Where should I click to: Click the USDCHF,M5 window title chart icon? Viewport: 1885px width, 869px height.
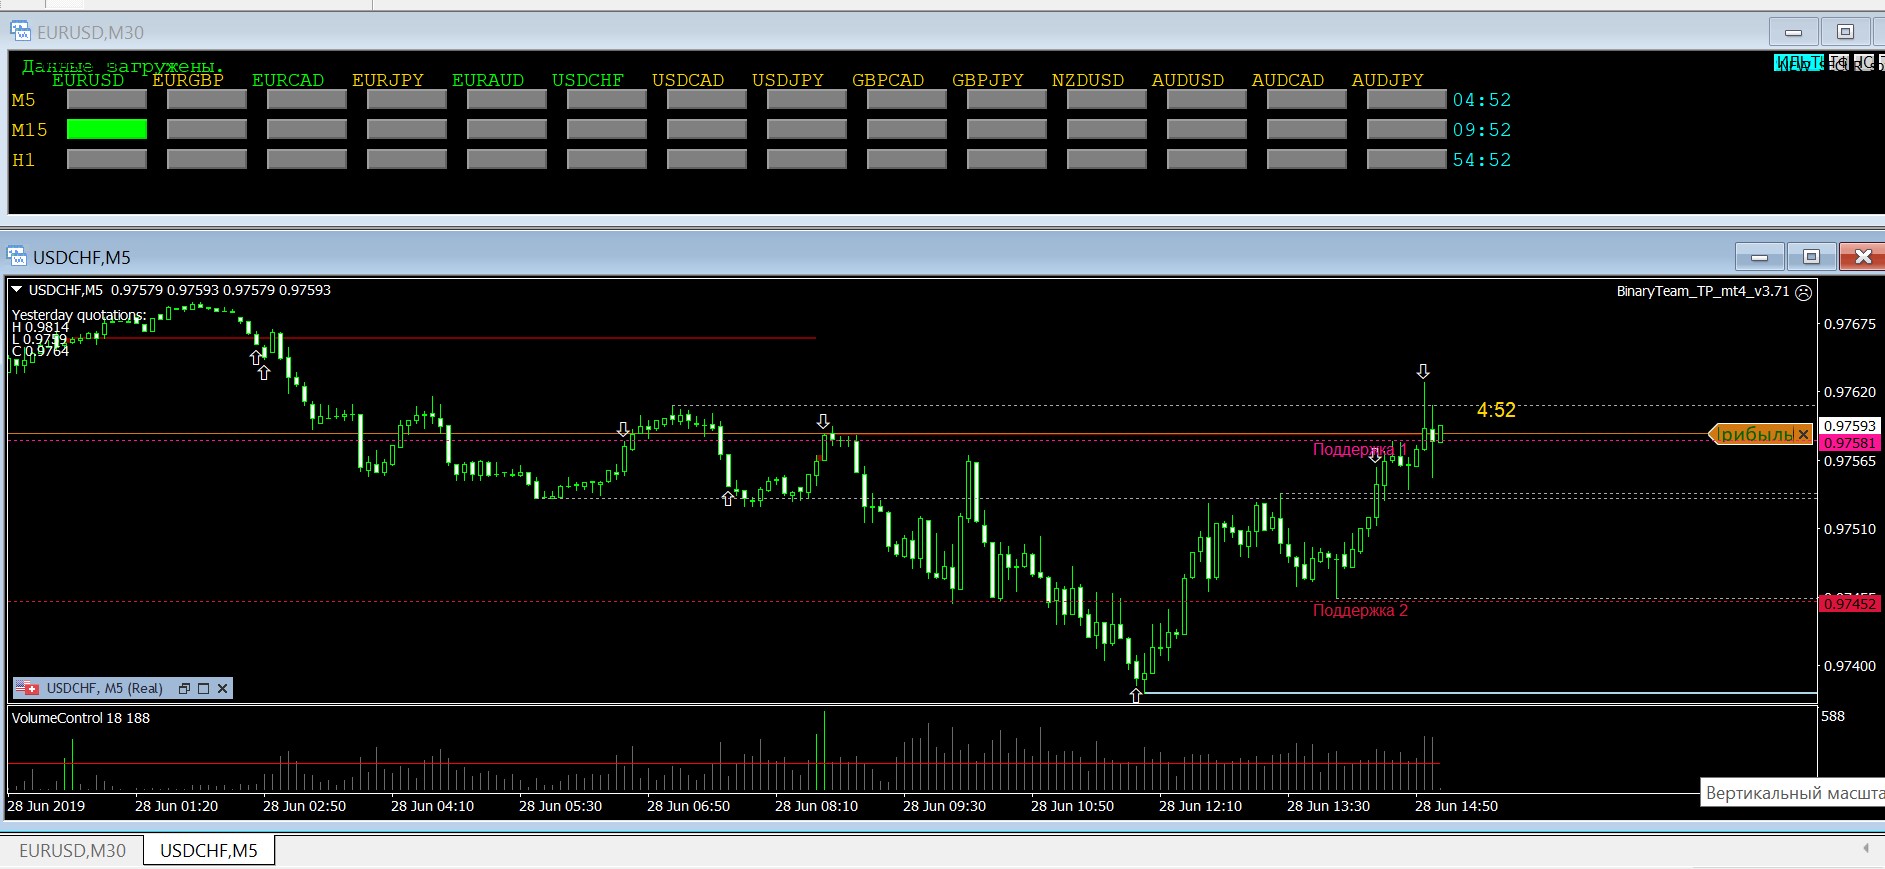pos(17,257)
